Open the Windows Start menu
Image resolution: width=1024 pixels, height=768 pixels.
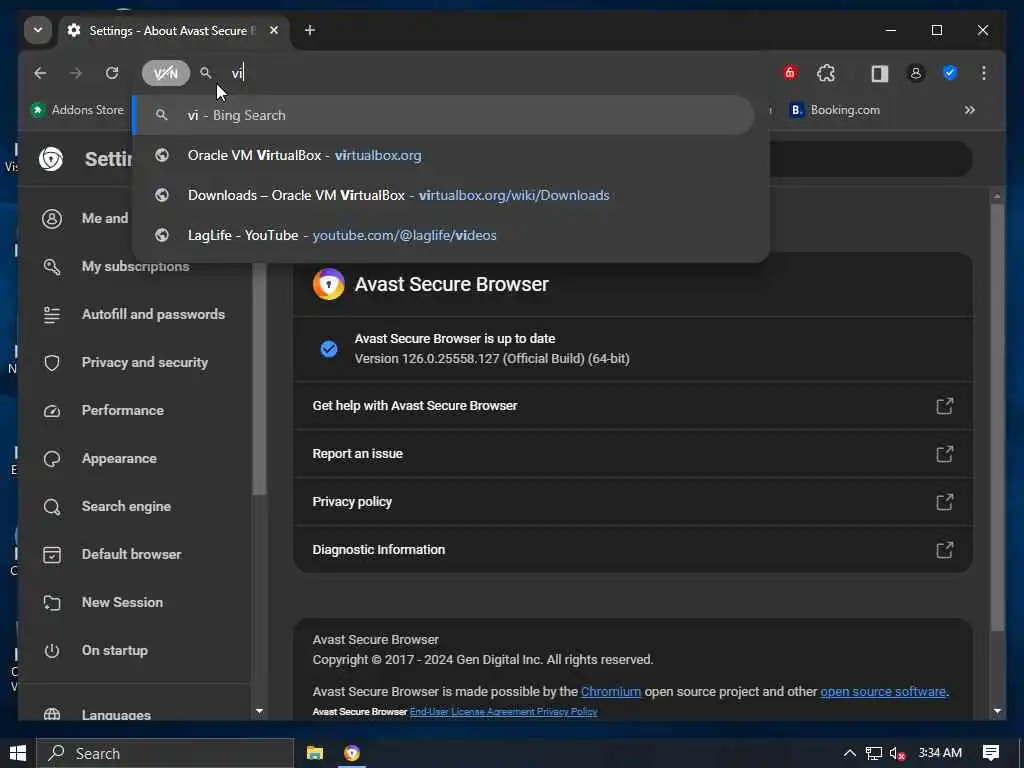pos(18,753)
